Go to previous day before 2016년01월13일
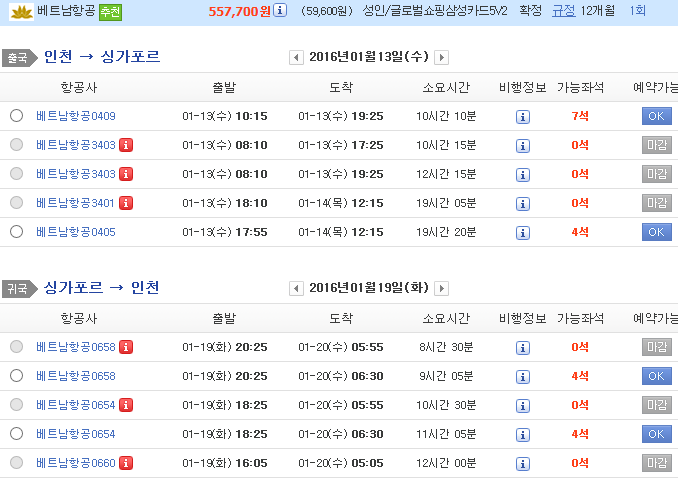This screenshot has height=478, width=678. (x=296, y=58)
